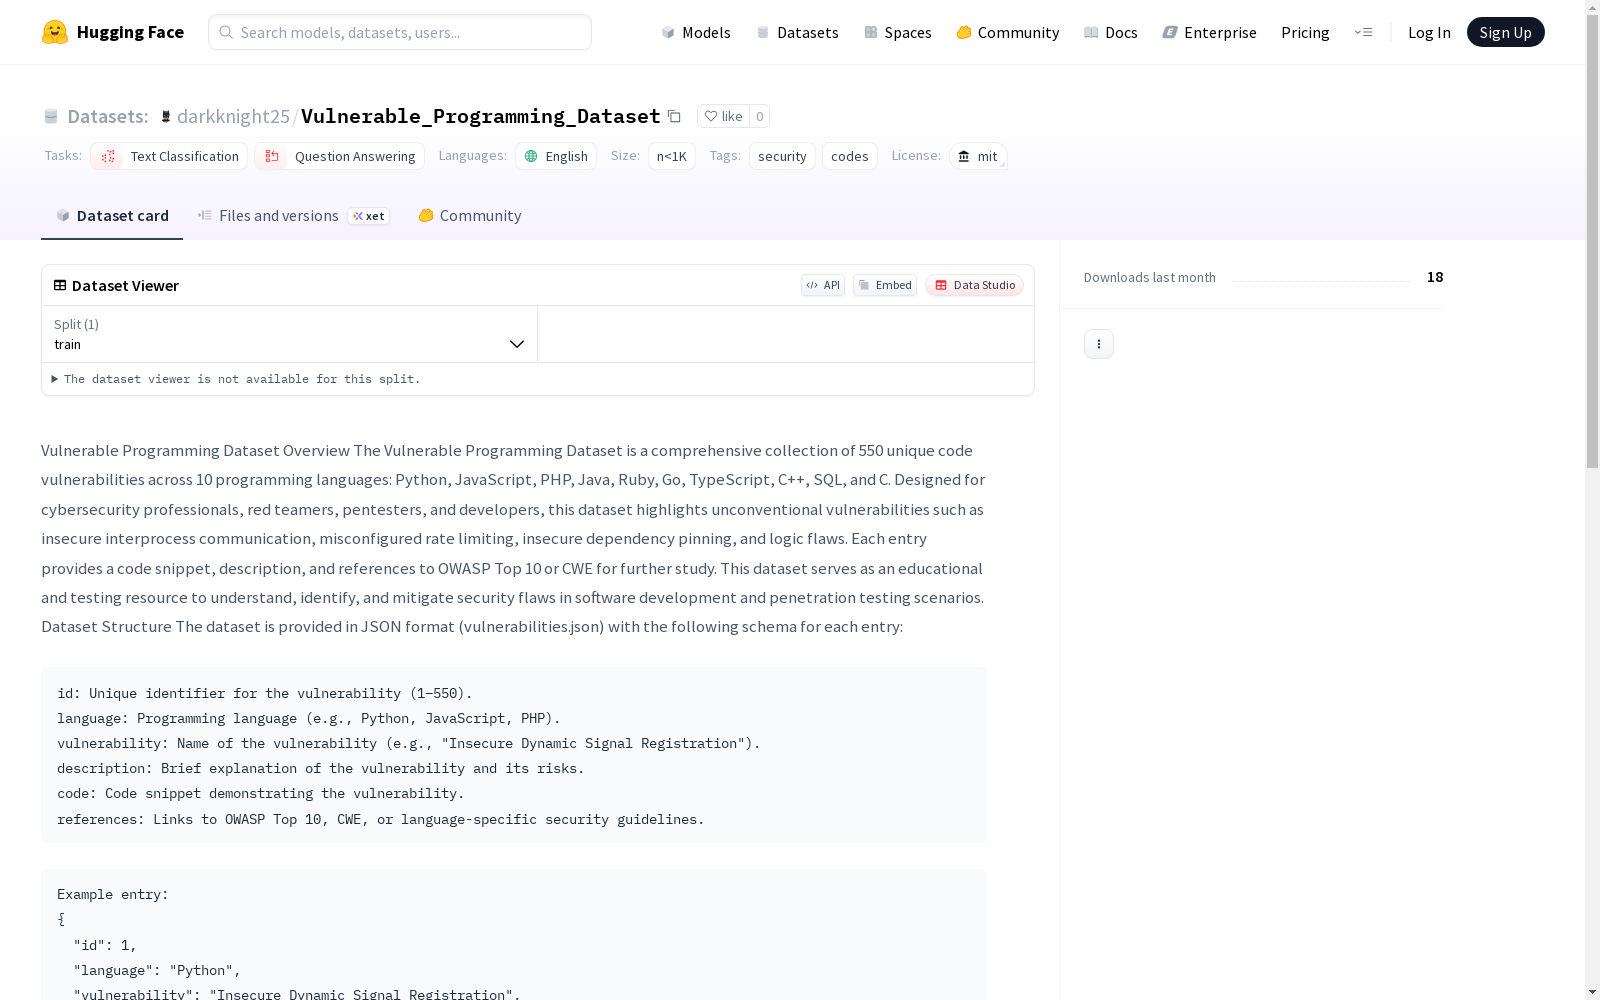The height and width of the screenshot is (1000, 1600).
Task: Open the three-dot options menu under downloads
Action: [x=1099, y=344]
